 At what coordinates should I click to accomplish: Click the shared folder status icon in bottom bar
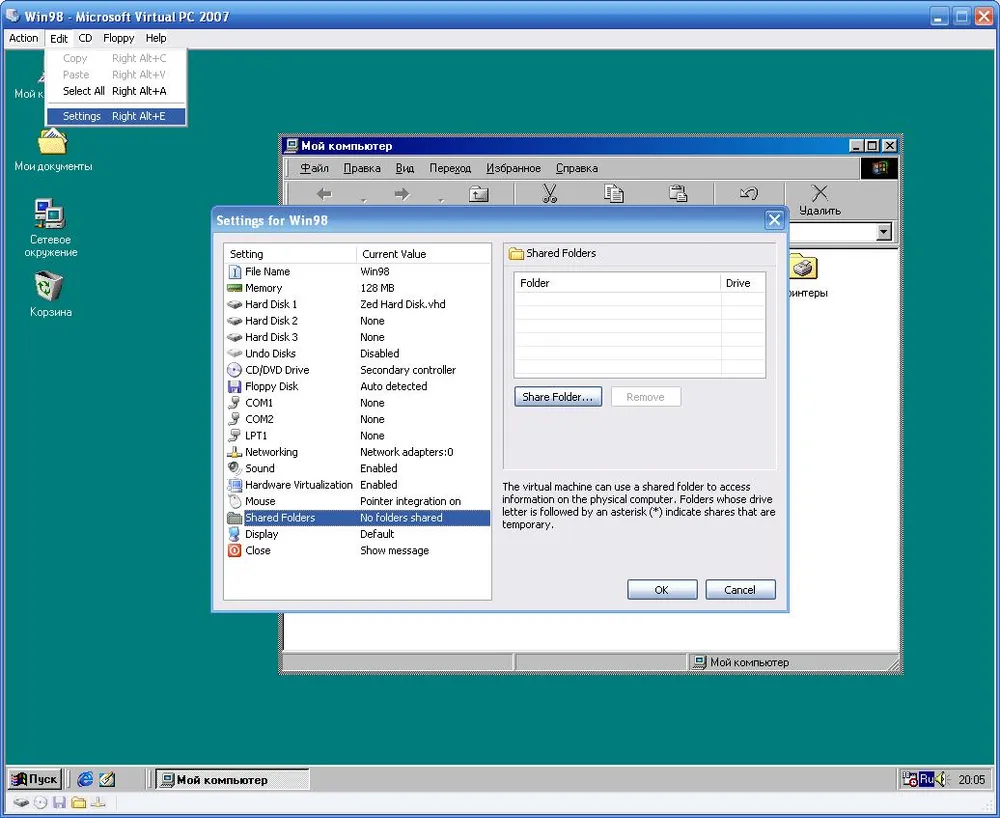(78, 802)
